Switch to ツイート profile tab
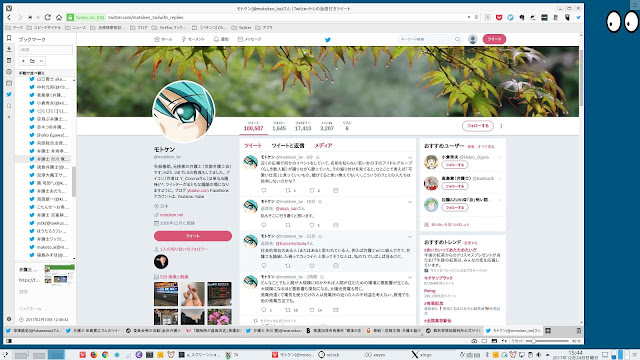 [253, 146]
